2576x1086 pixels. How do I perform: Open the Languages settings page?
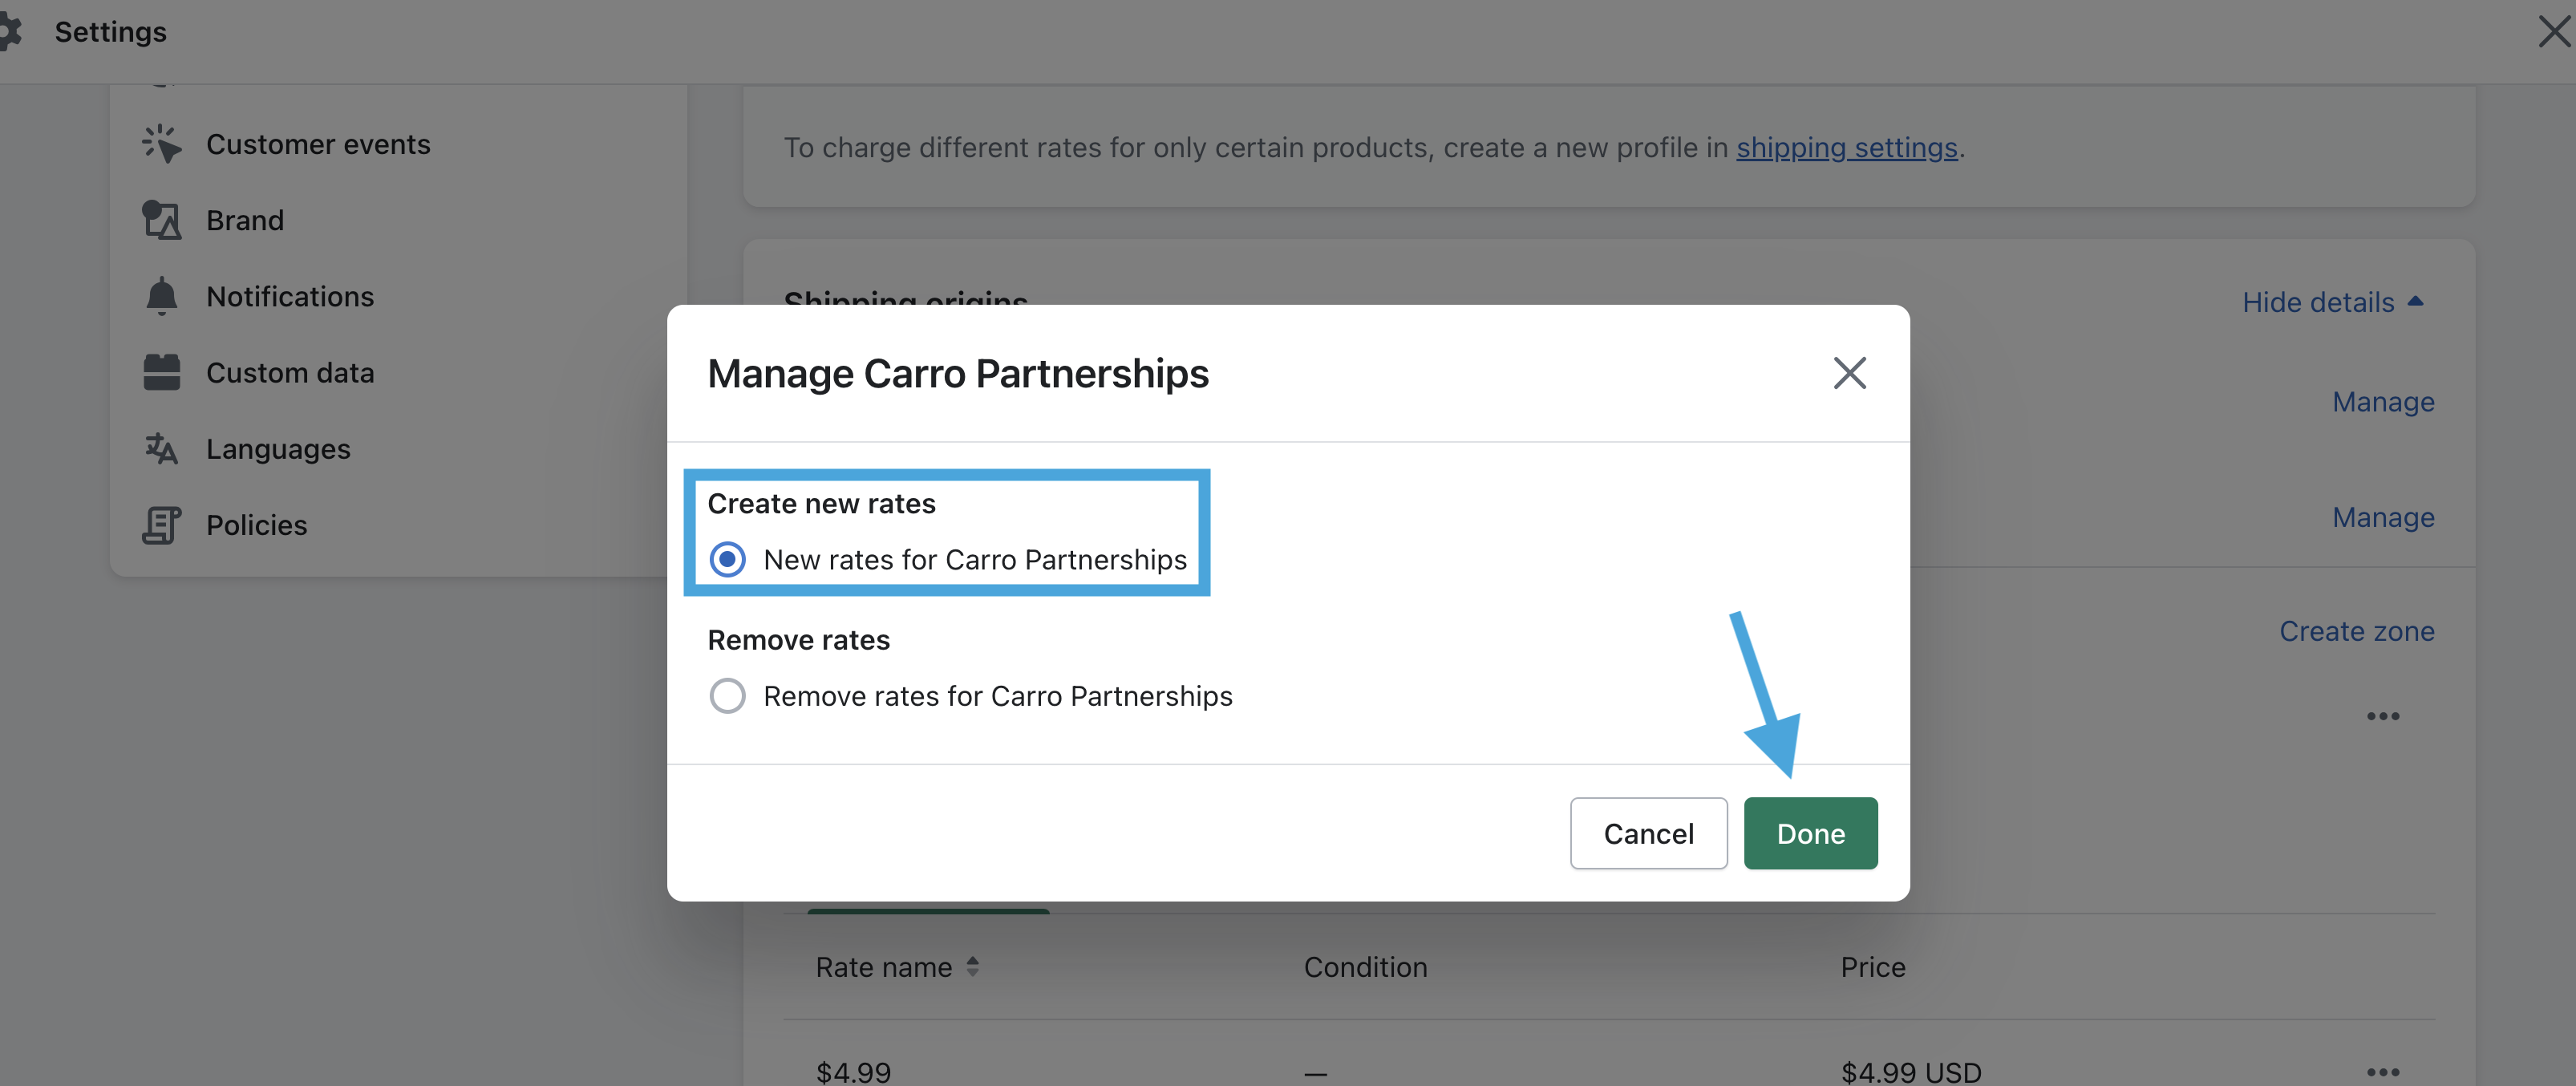tap(278, 449)
